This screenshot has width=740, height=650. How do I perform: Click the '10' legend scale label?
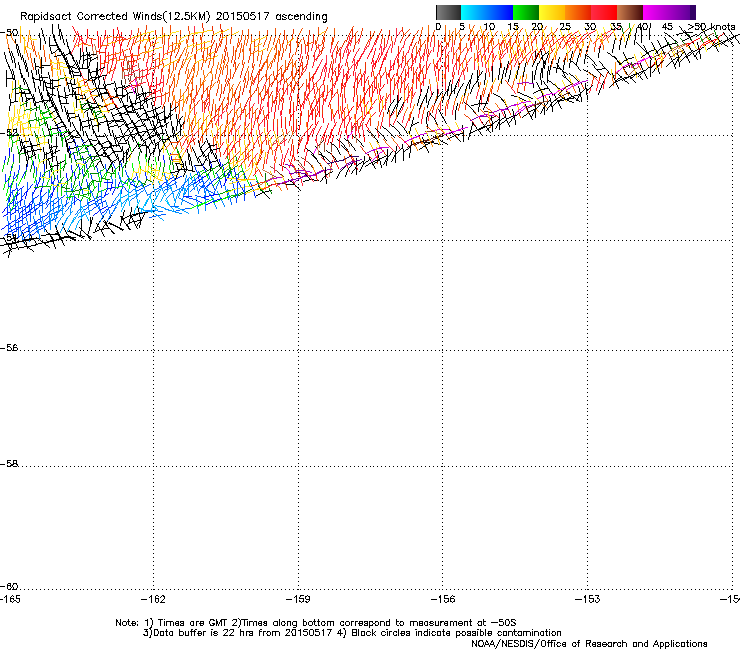click(x=489, y=26)
